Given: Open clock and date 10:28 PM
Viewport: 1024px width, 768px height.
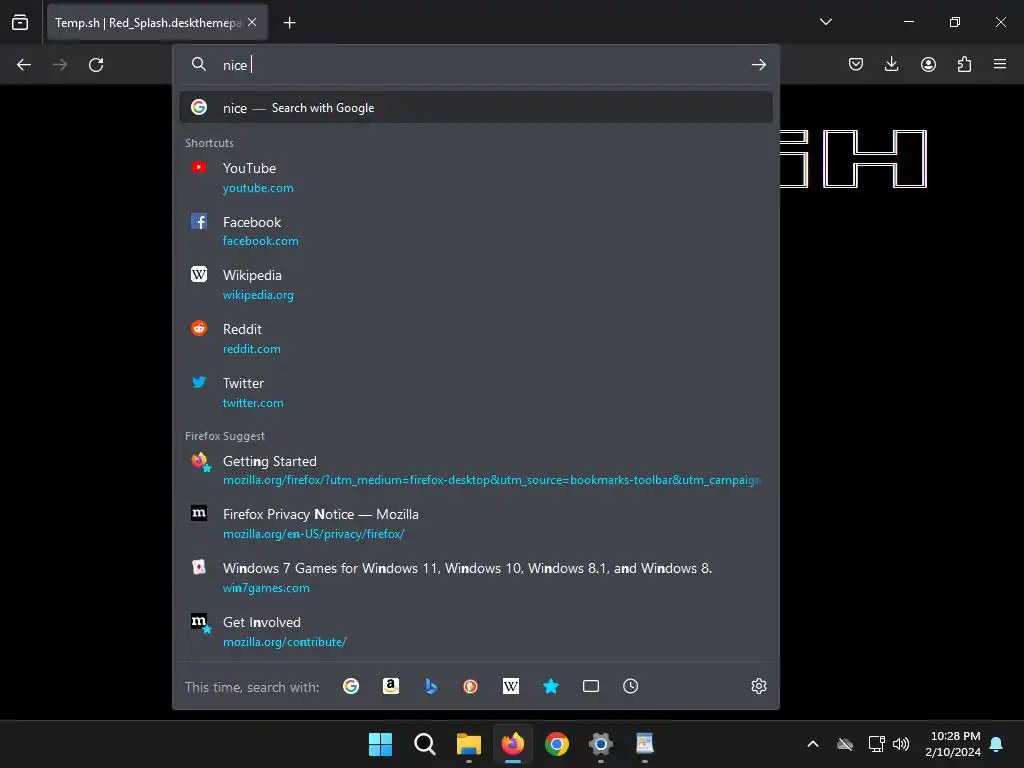Looking at the screenshot, I should pos(953,744).
